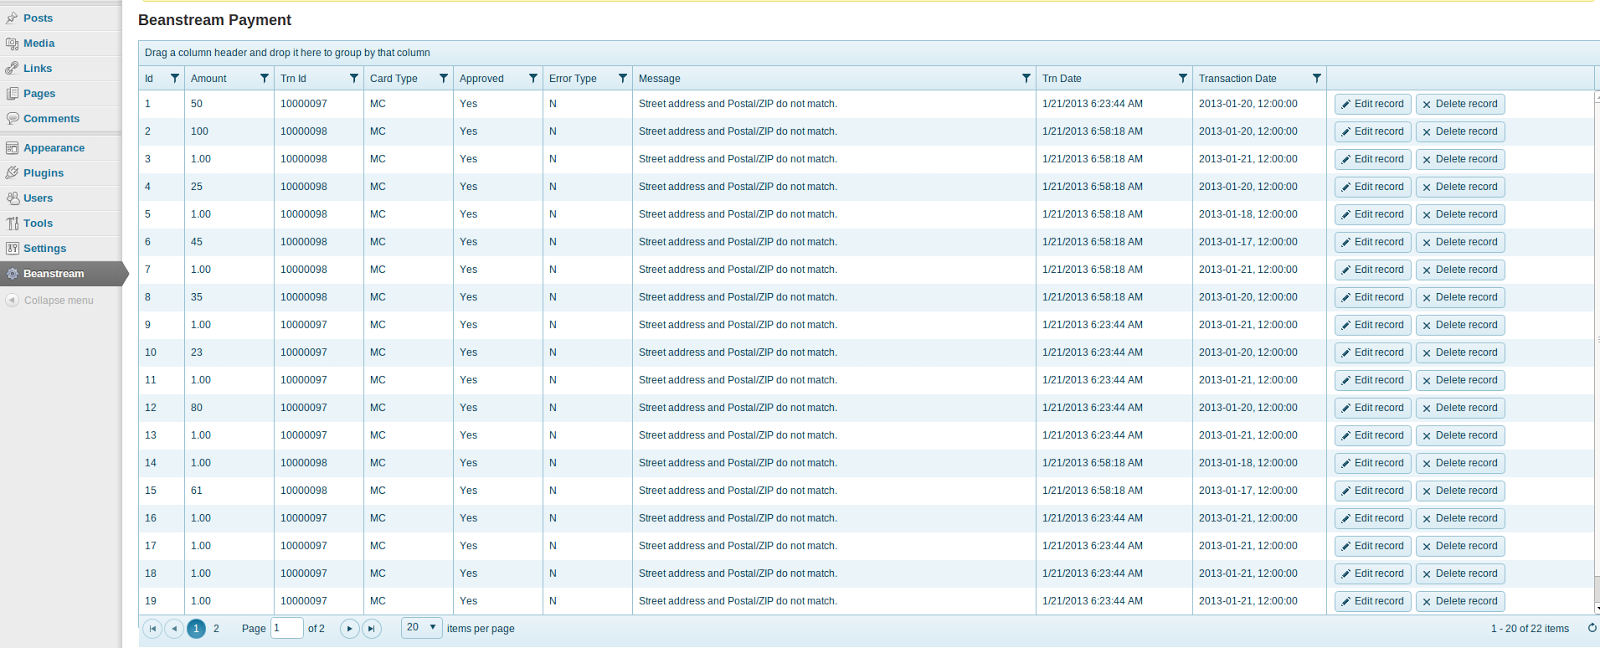This screenshot has height=648, width=1600.
Task: Sort by Transaction Date column header
Action: 1237,78
